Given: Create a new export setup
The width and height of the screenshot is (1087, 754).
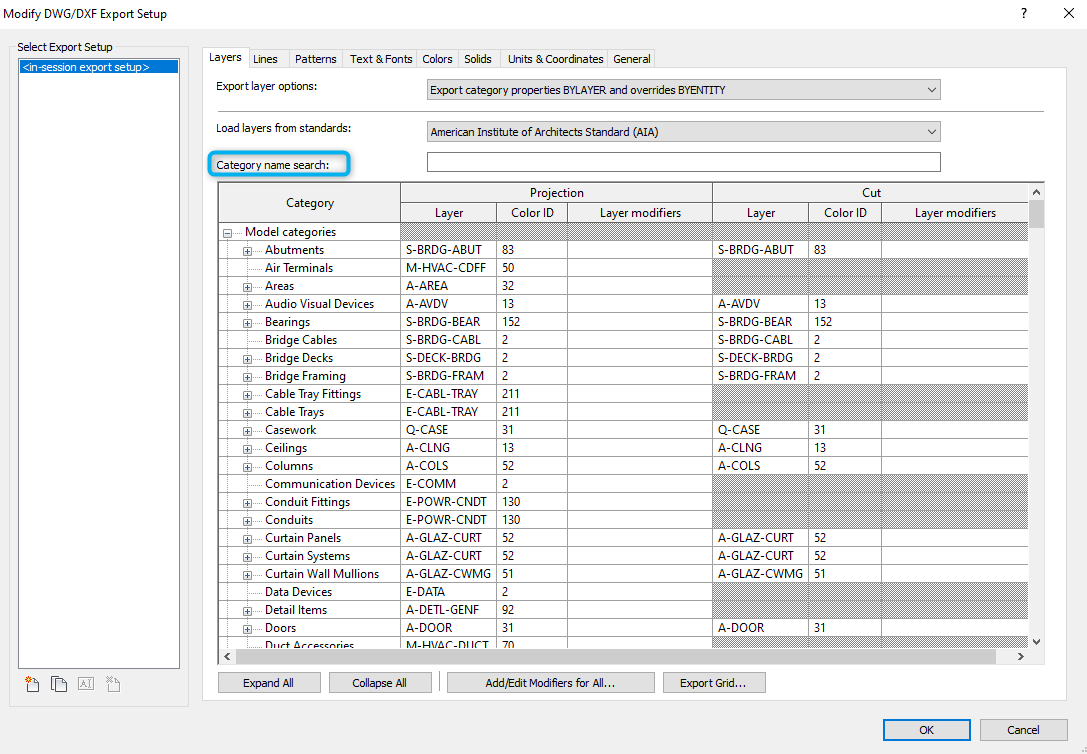Looking at the screenshot, I should coord(32,683).
